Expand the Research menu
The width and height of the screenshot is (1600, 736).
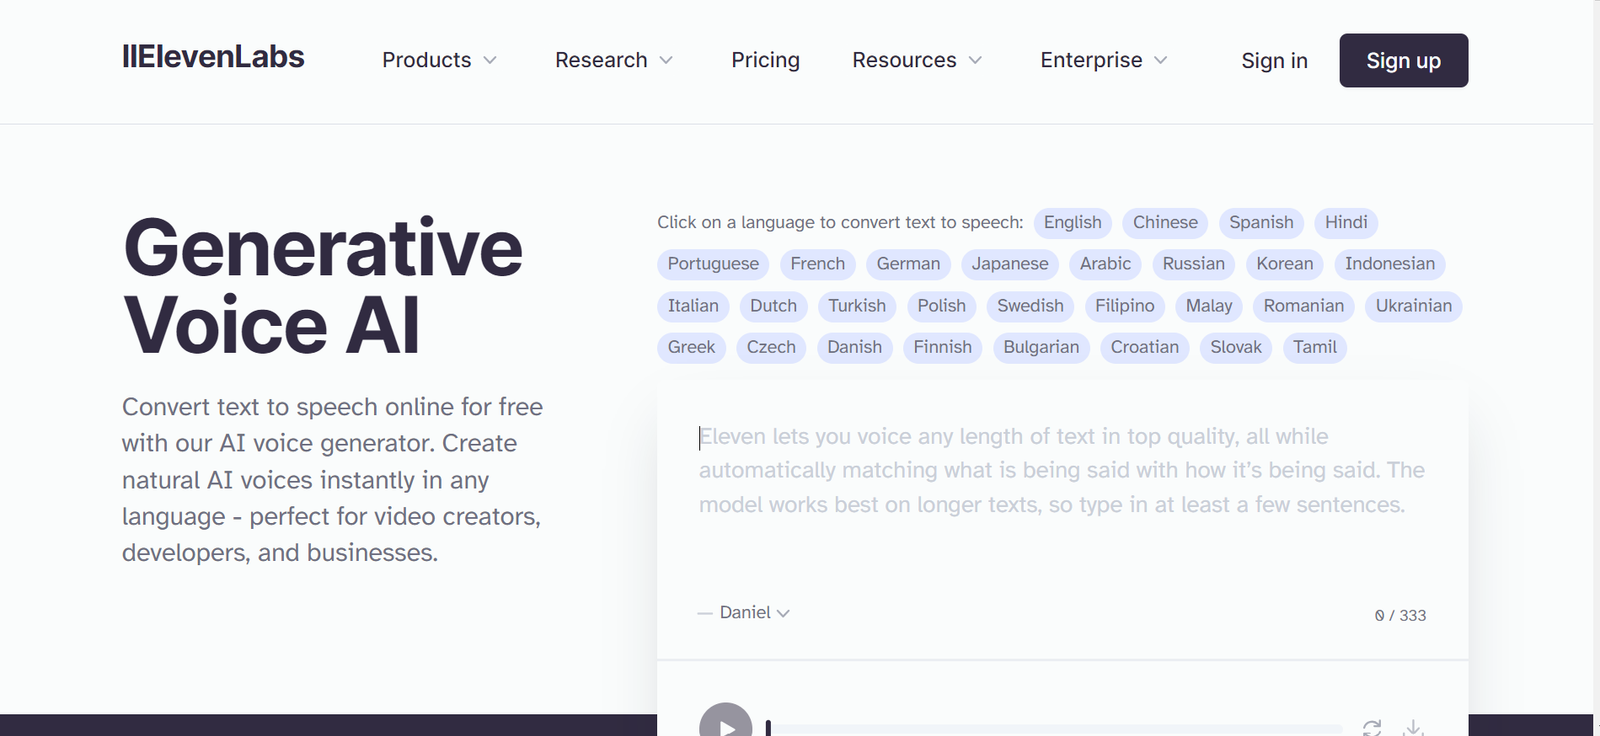[x=614, y=60]
